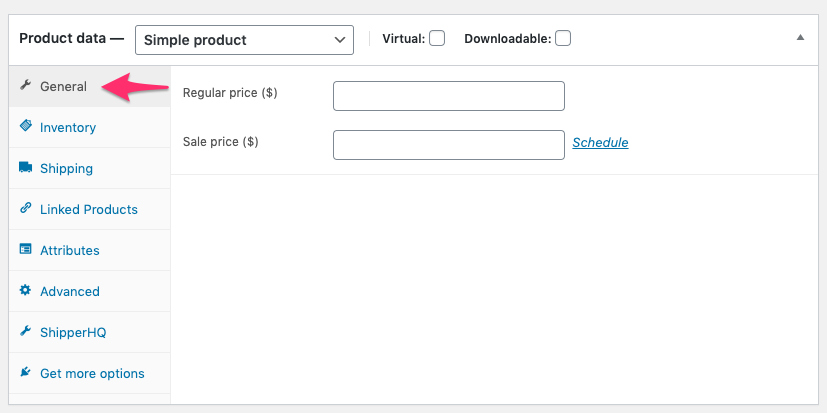Image resolution: width=827 pixels, height=413 pixels.
Task: Click the Inventory tag icon
Action: (26, 127)
